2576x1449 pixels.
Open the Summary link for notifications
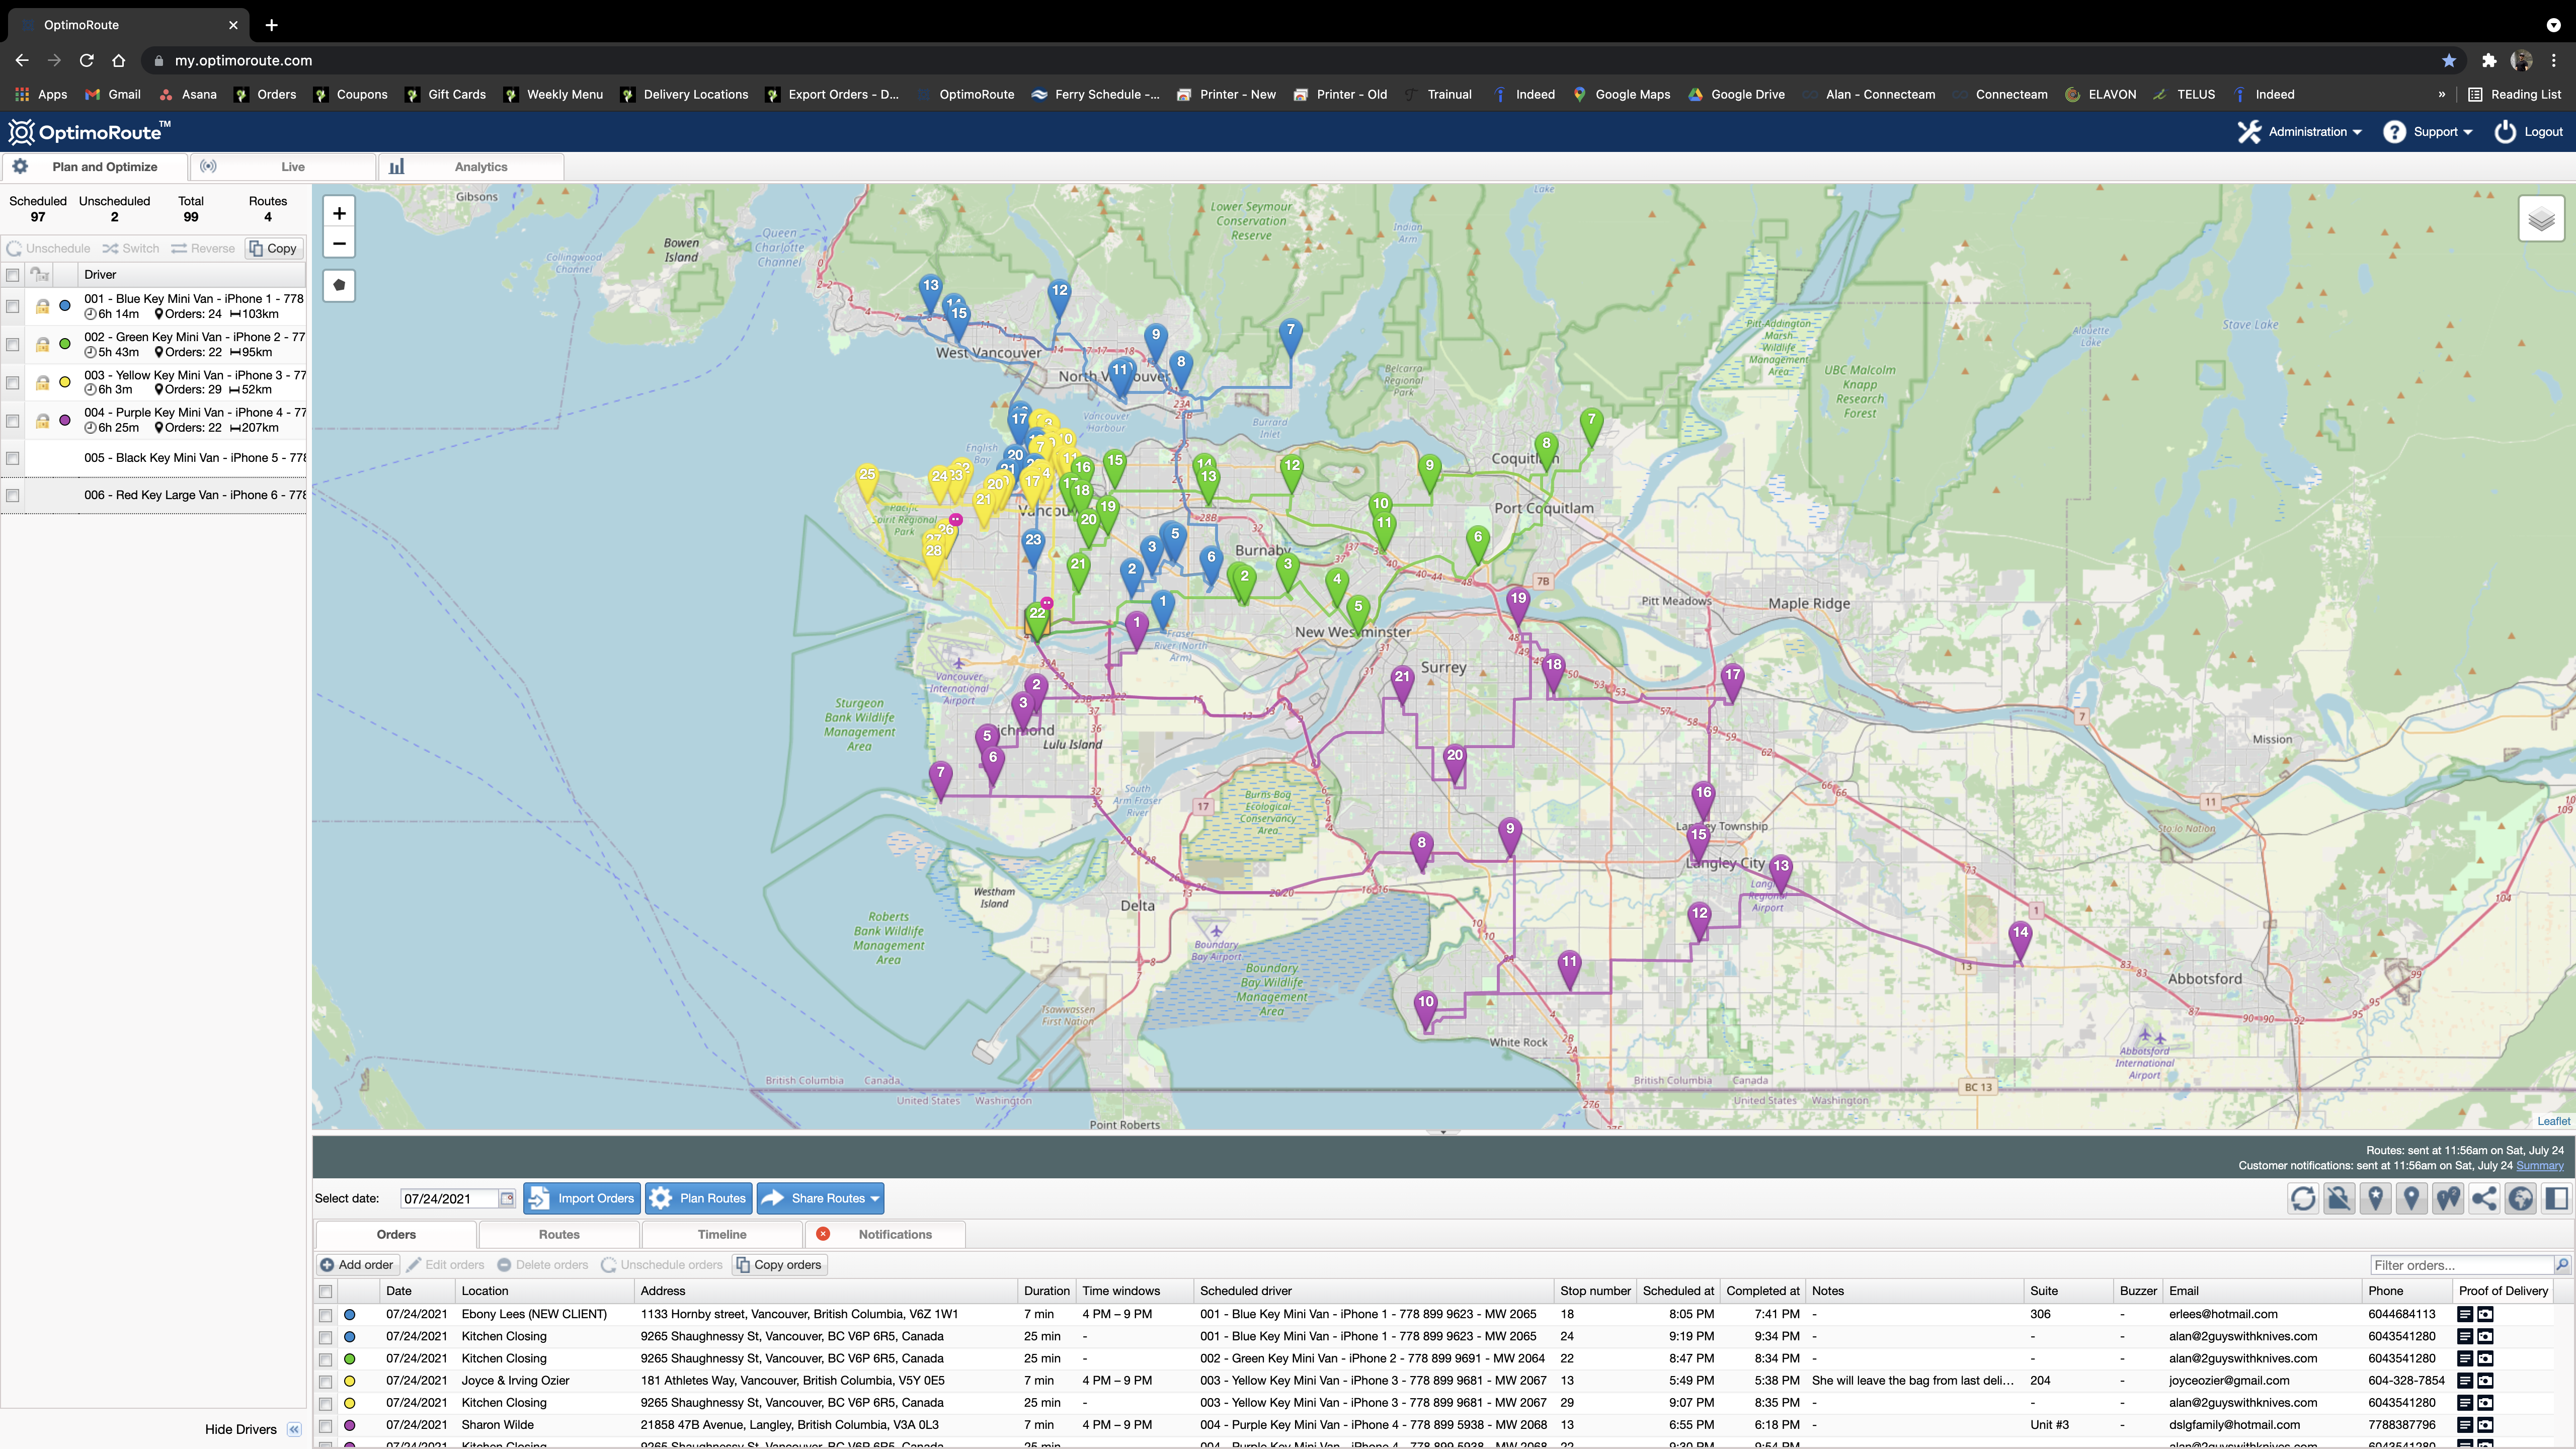click(2539, 1166)
